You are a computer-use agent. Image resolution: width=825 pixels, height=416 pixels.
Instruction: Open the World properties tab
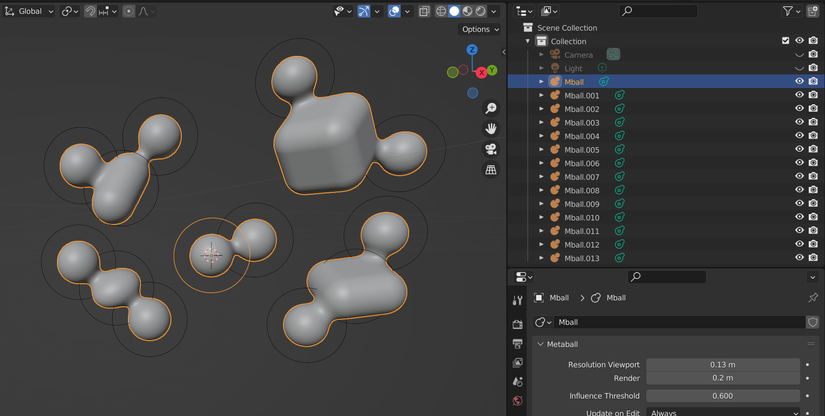pos(518,401)
